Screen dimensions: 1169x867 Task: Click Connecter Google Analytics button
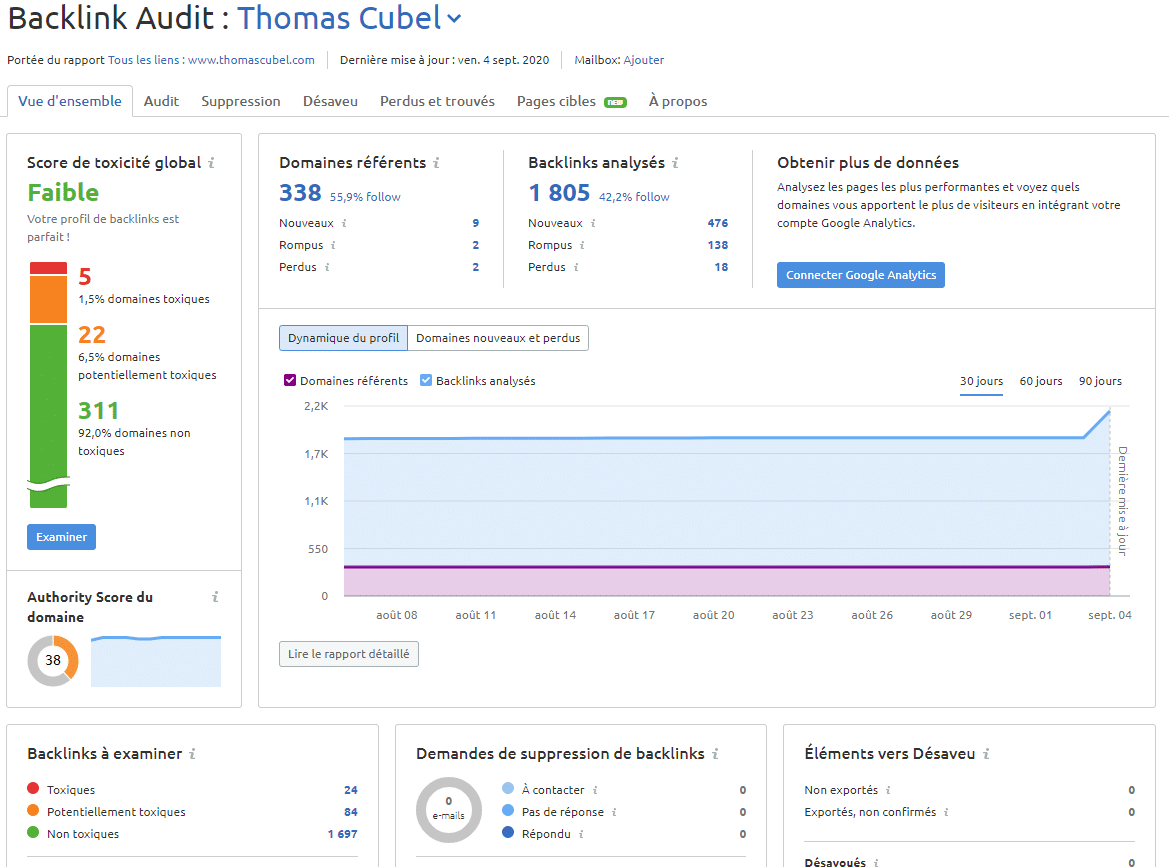[x=860, y=275]
